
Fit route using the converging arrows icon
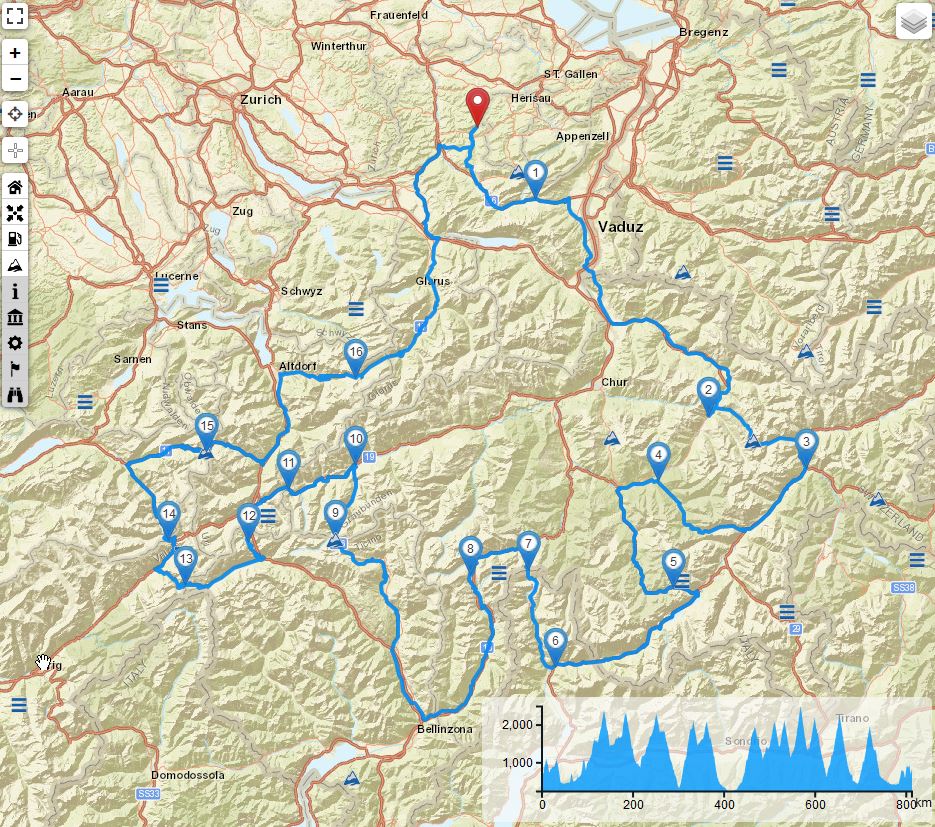15,213
